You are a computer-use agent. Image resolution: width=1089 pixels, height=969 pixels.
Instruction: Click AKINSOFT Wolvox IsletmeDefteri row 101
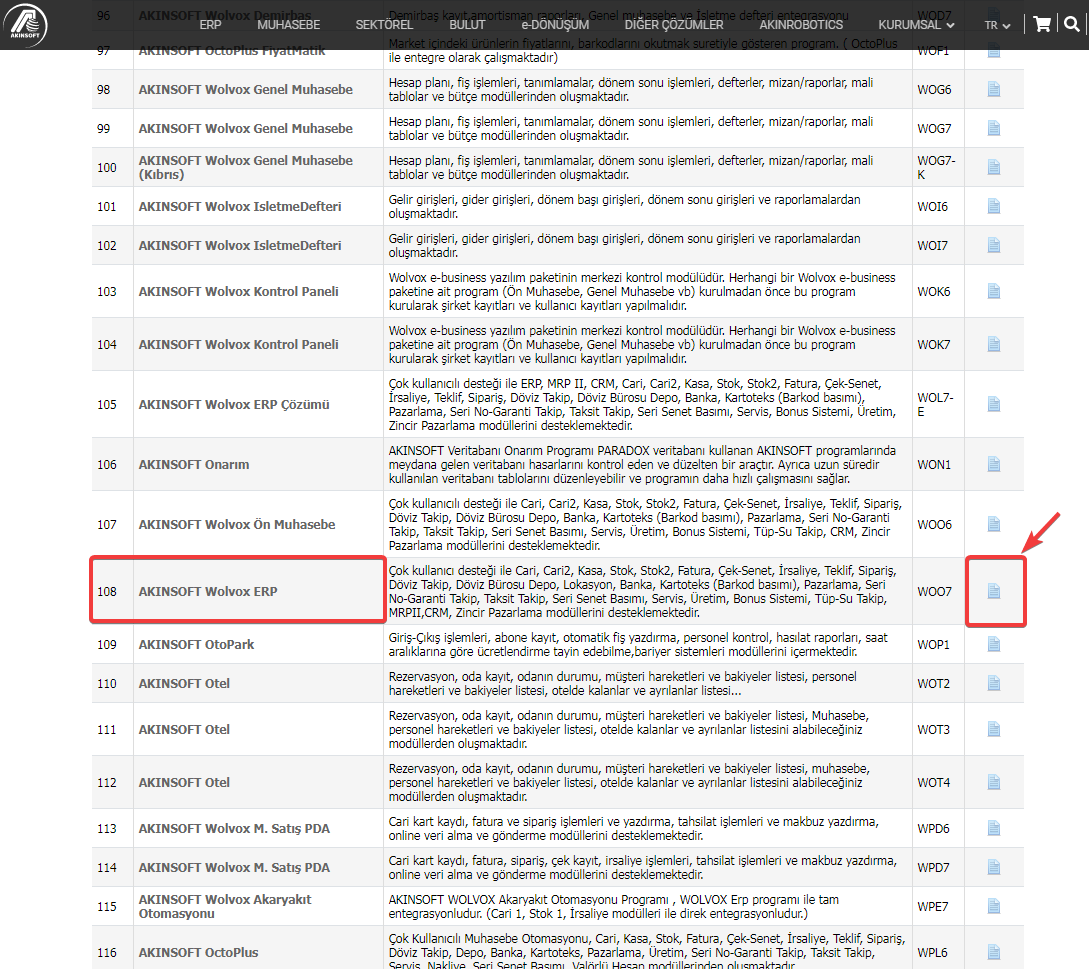click(x=240, y=206)
